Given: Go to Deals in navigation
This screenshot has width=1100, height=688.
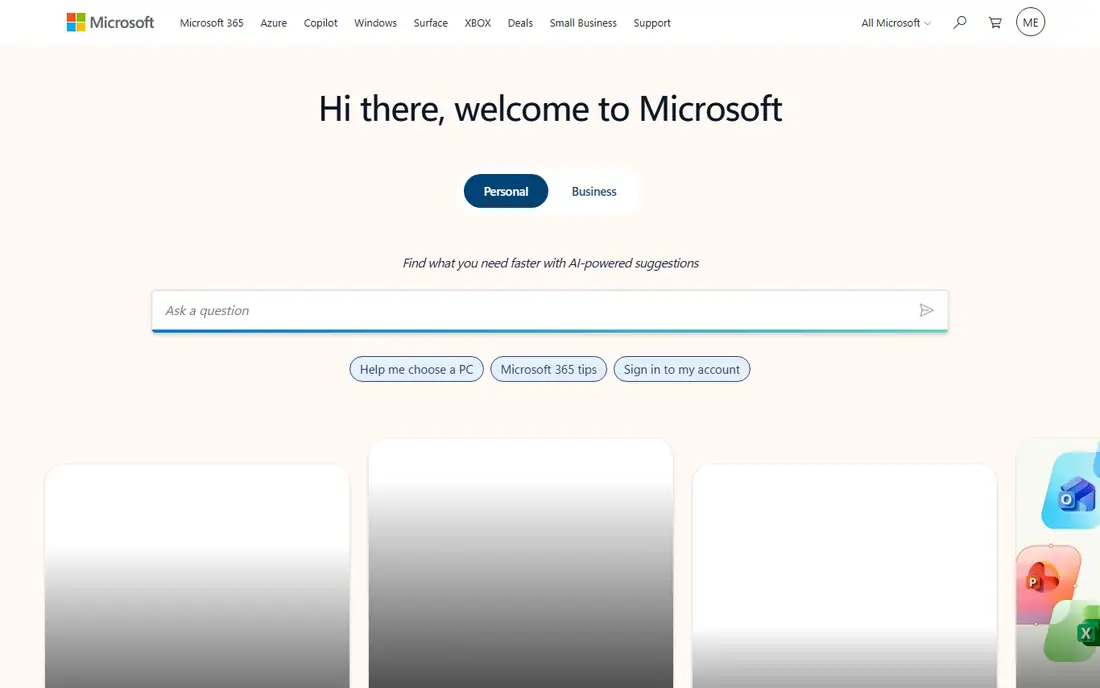Looking at the screenshot, I should point(521,22).
